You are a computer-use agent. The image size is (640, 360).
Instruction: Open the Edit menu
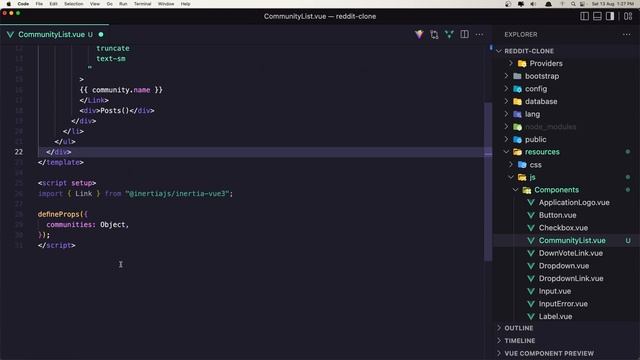tap(53, 4)
